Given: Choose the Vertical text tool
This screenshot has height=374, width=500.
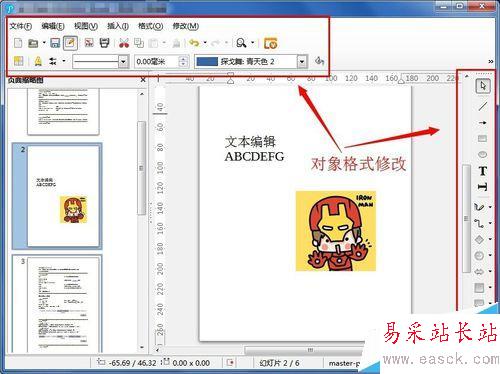Looking at the screenshot, I should tap(483, 187).
